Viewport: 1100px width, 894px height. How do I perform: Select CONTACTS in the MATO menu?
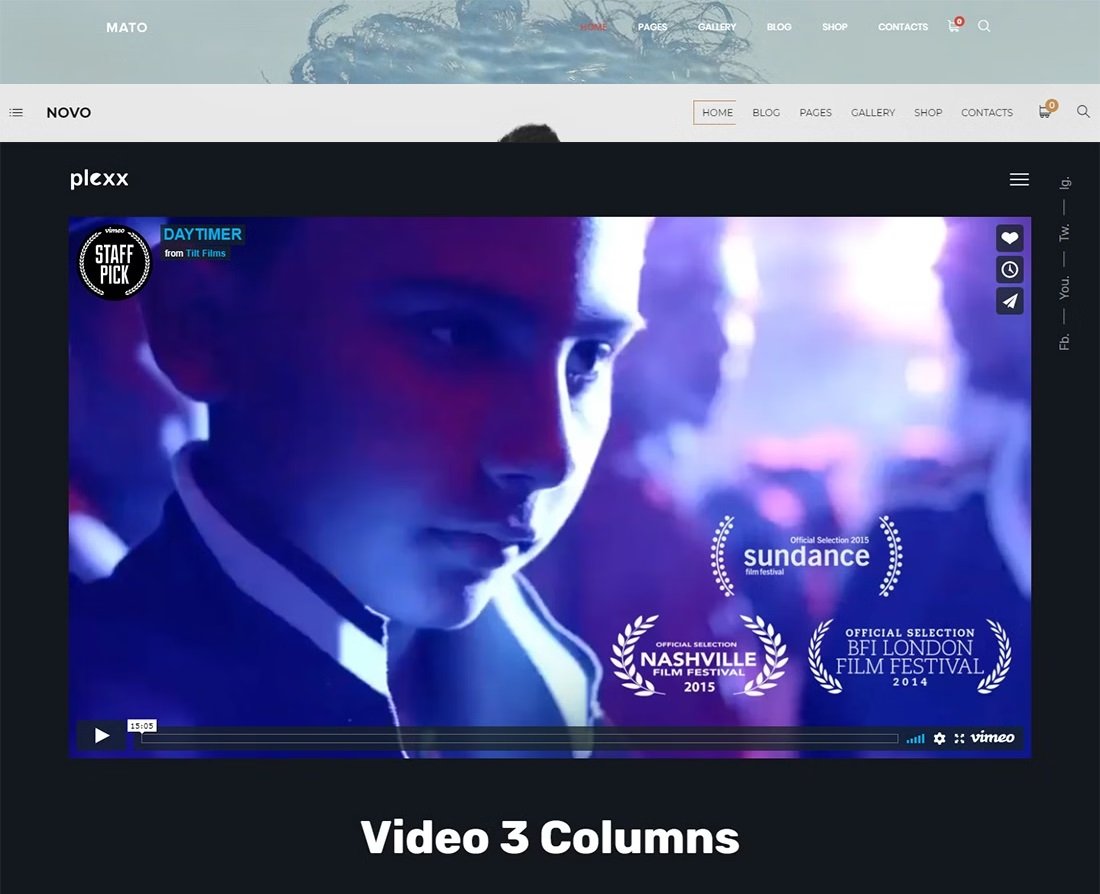[903, 27]
